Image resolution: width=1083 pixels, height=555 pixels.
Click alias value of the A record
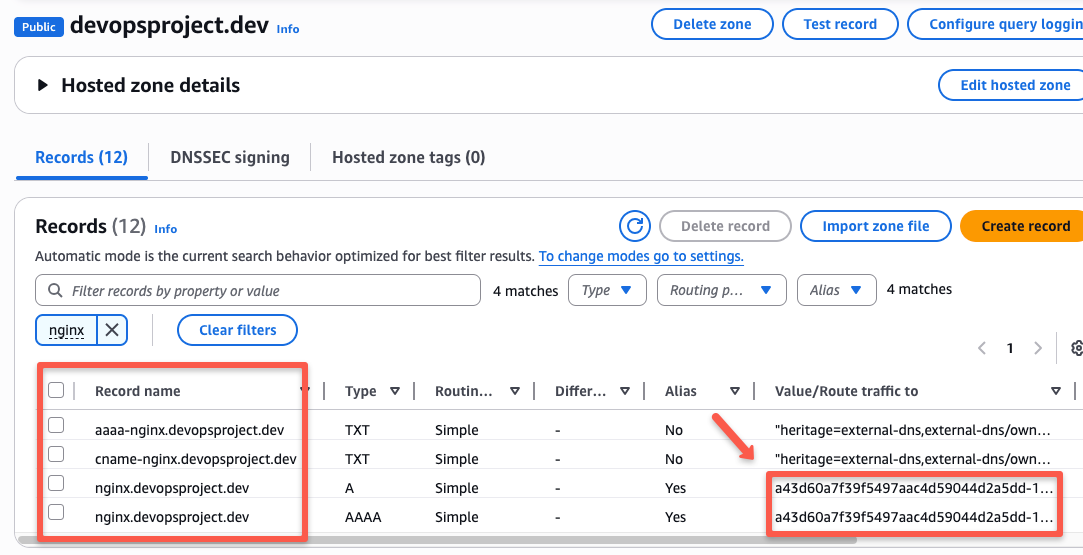pos(913,488)
